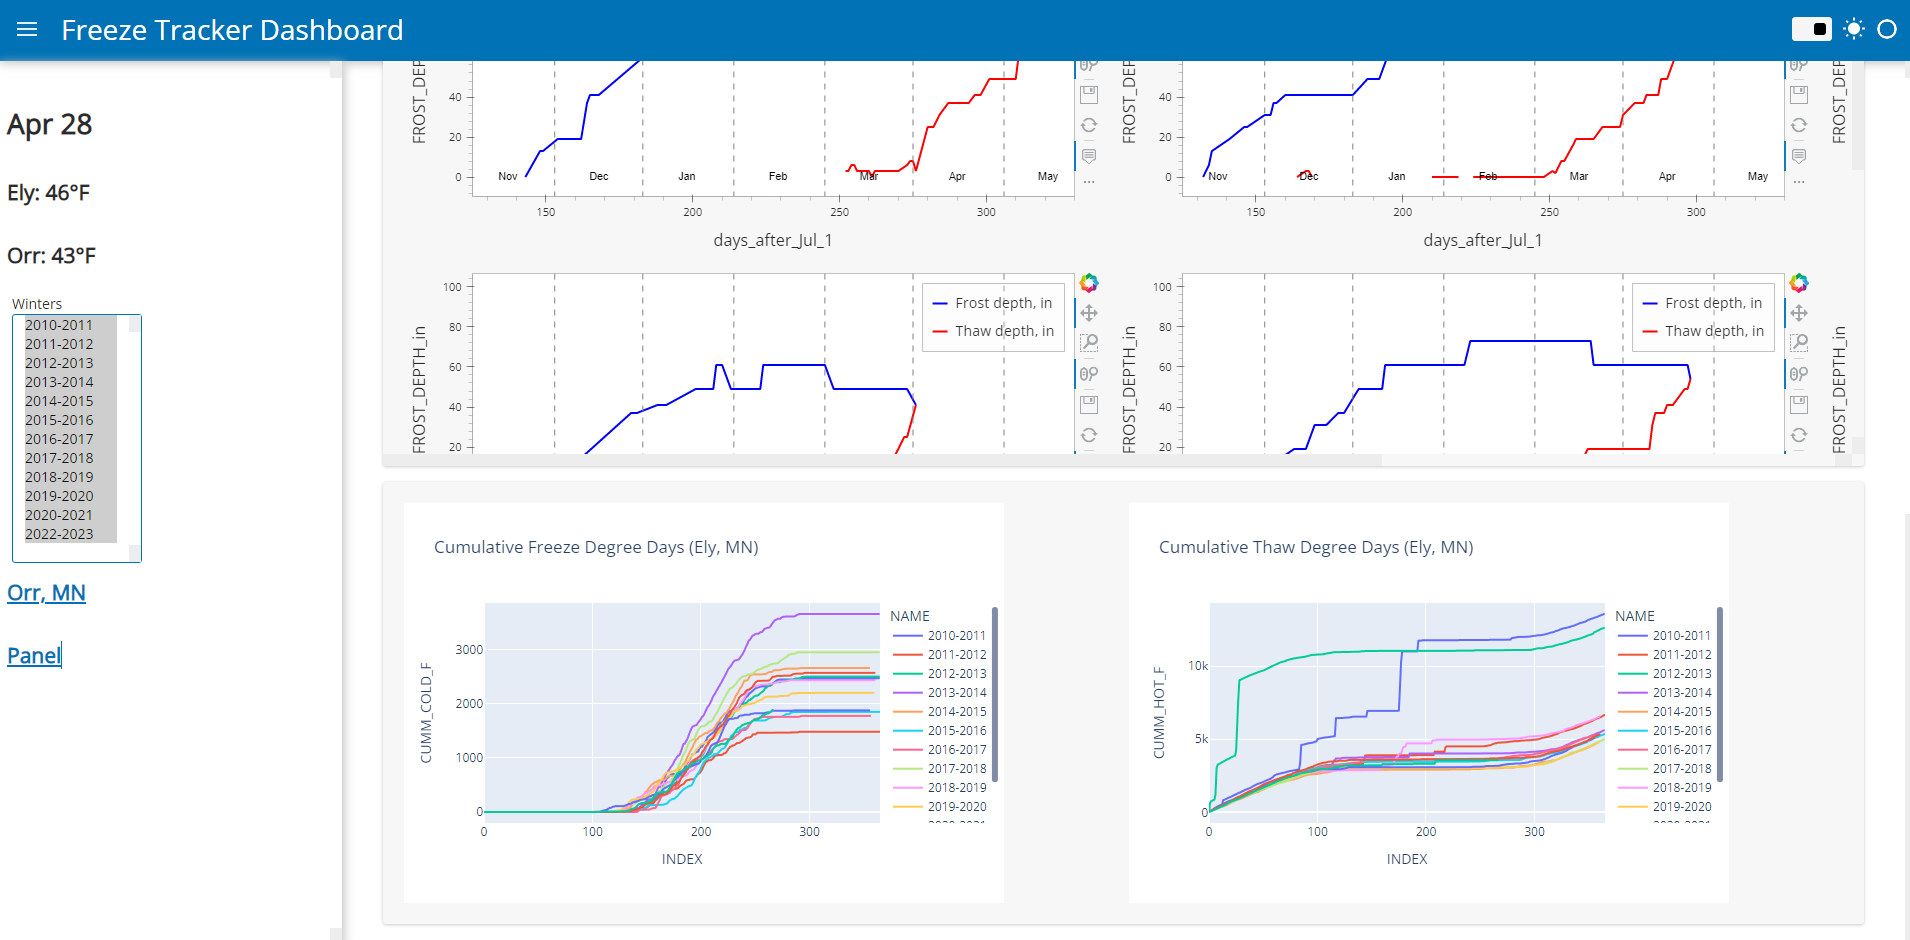The image size is (1910, 940).
Task: Toggle 2016-2017 trace in Thaw Degree Days legend
Action: click(1664, 749)
